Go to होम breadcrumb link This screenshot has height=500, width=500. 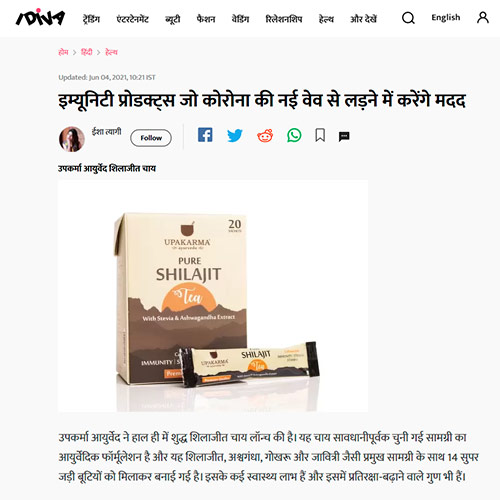tap(63, 52)
